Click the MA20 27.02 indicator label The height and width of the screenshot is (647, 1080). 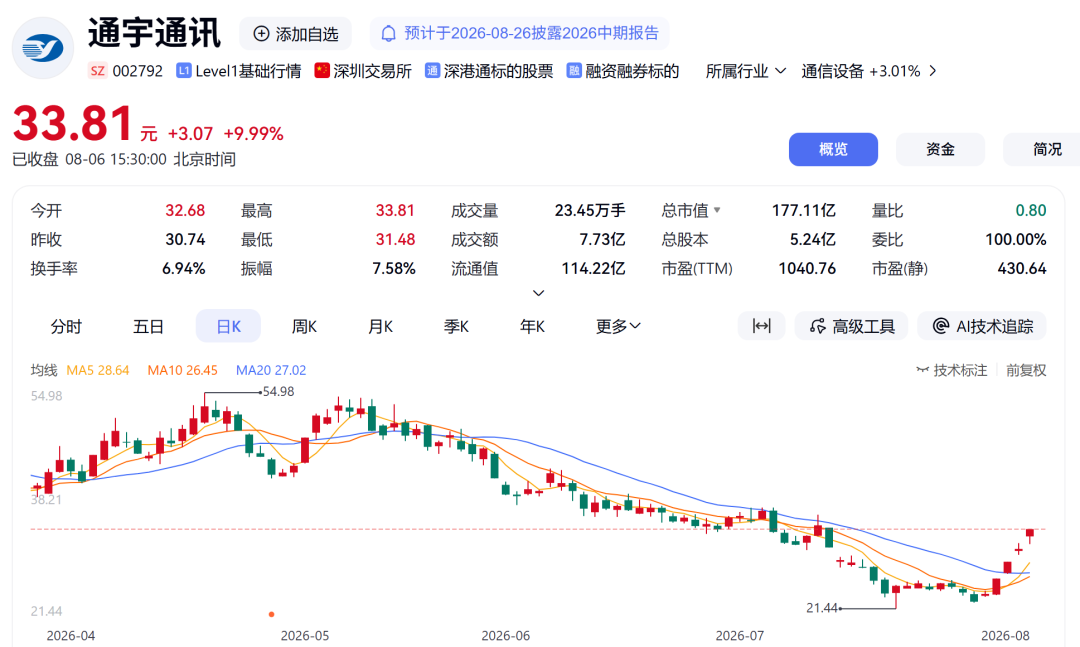(x=271, y=370)
